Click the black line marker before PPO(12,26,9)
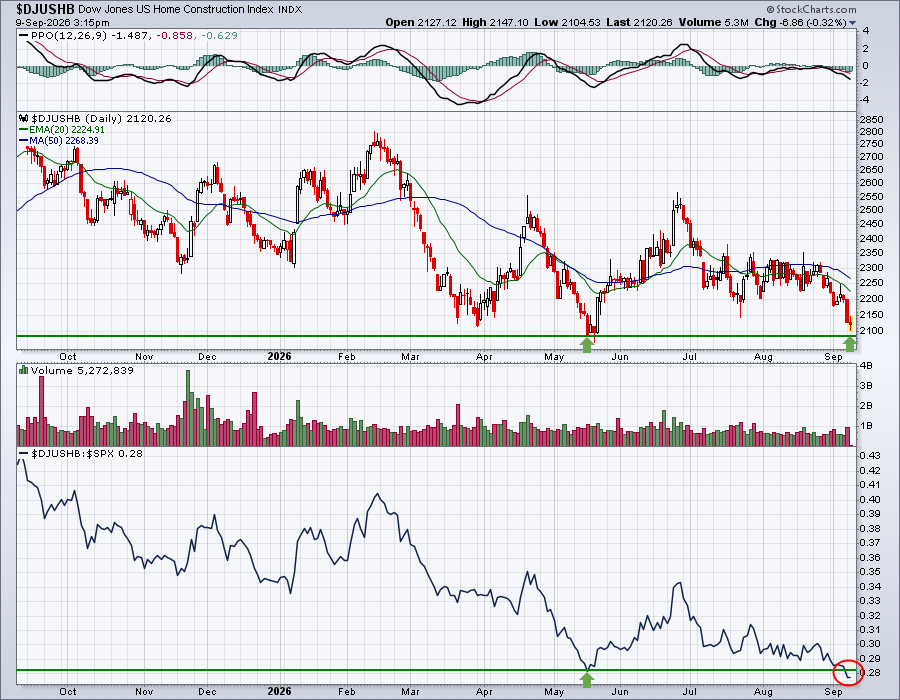The image size is (900, 700). (x=24, y=36)
